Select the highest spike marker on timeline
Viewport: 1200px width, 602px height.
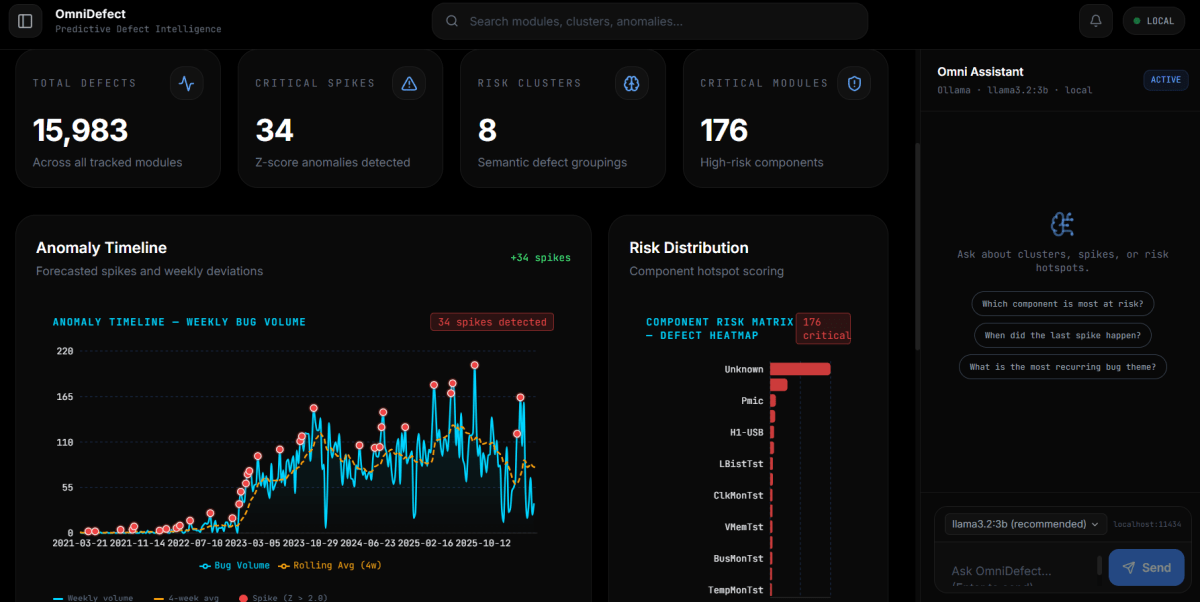click(474, 365)
